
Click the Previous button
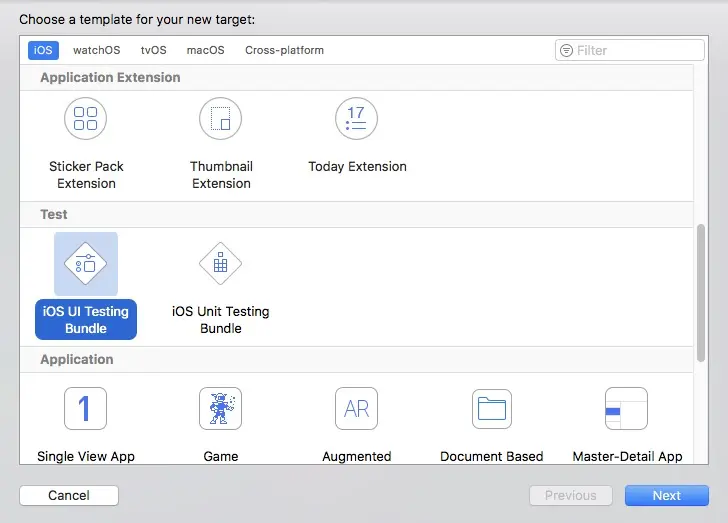coord(571,495)
